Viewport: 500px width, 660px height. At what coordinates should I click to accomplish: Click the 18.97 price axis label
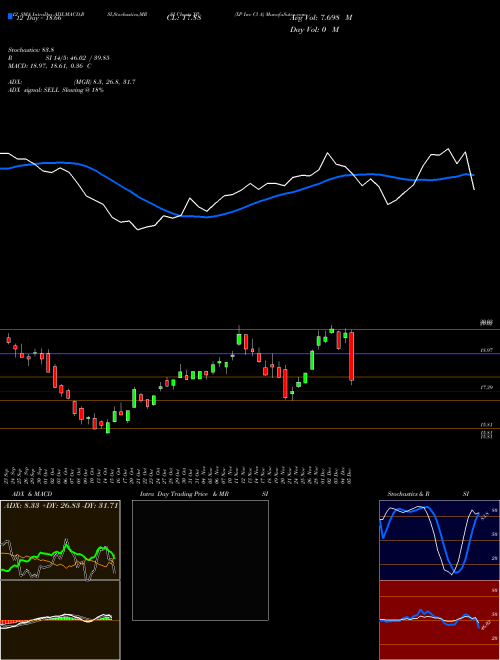pos(487,350)
